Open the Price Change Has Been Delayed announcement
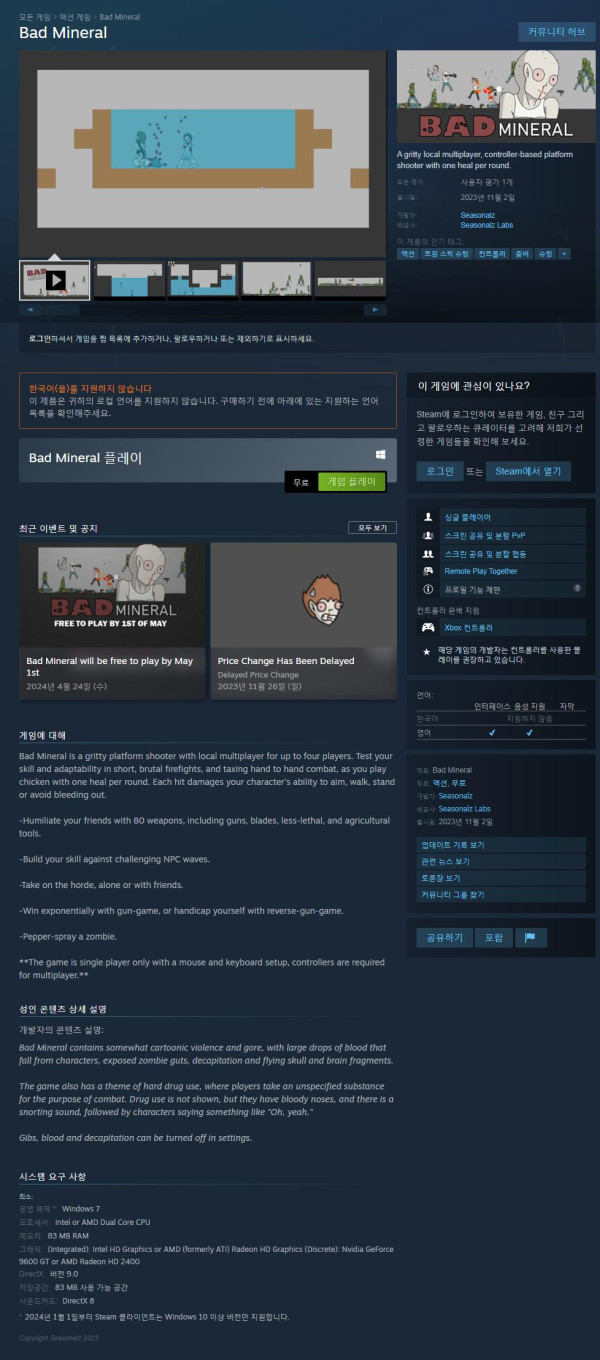The width and height of the screenshot is (600, 1360). tap(304, 621)
